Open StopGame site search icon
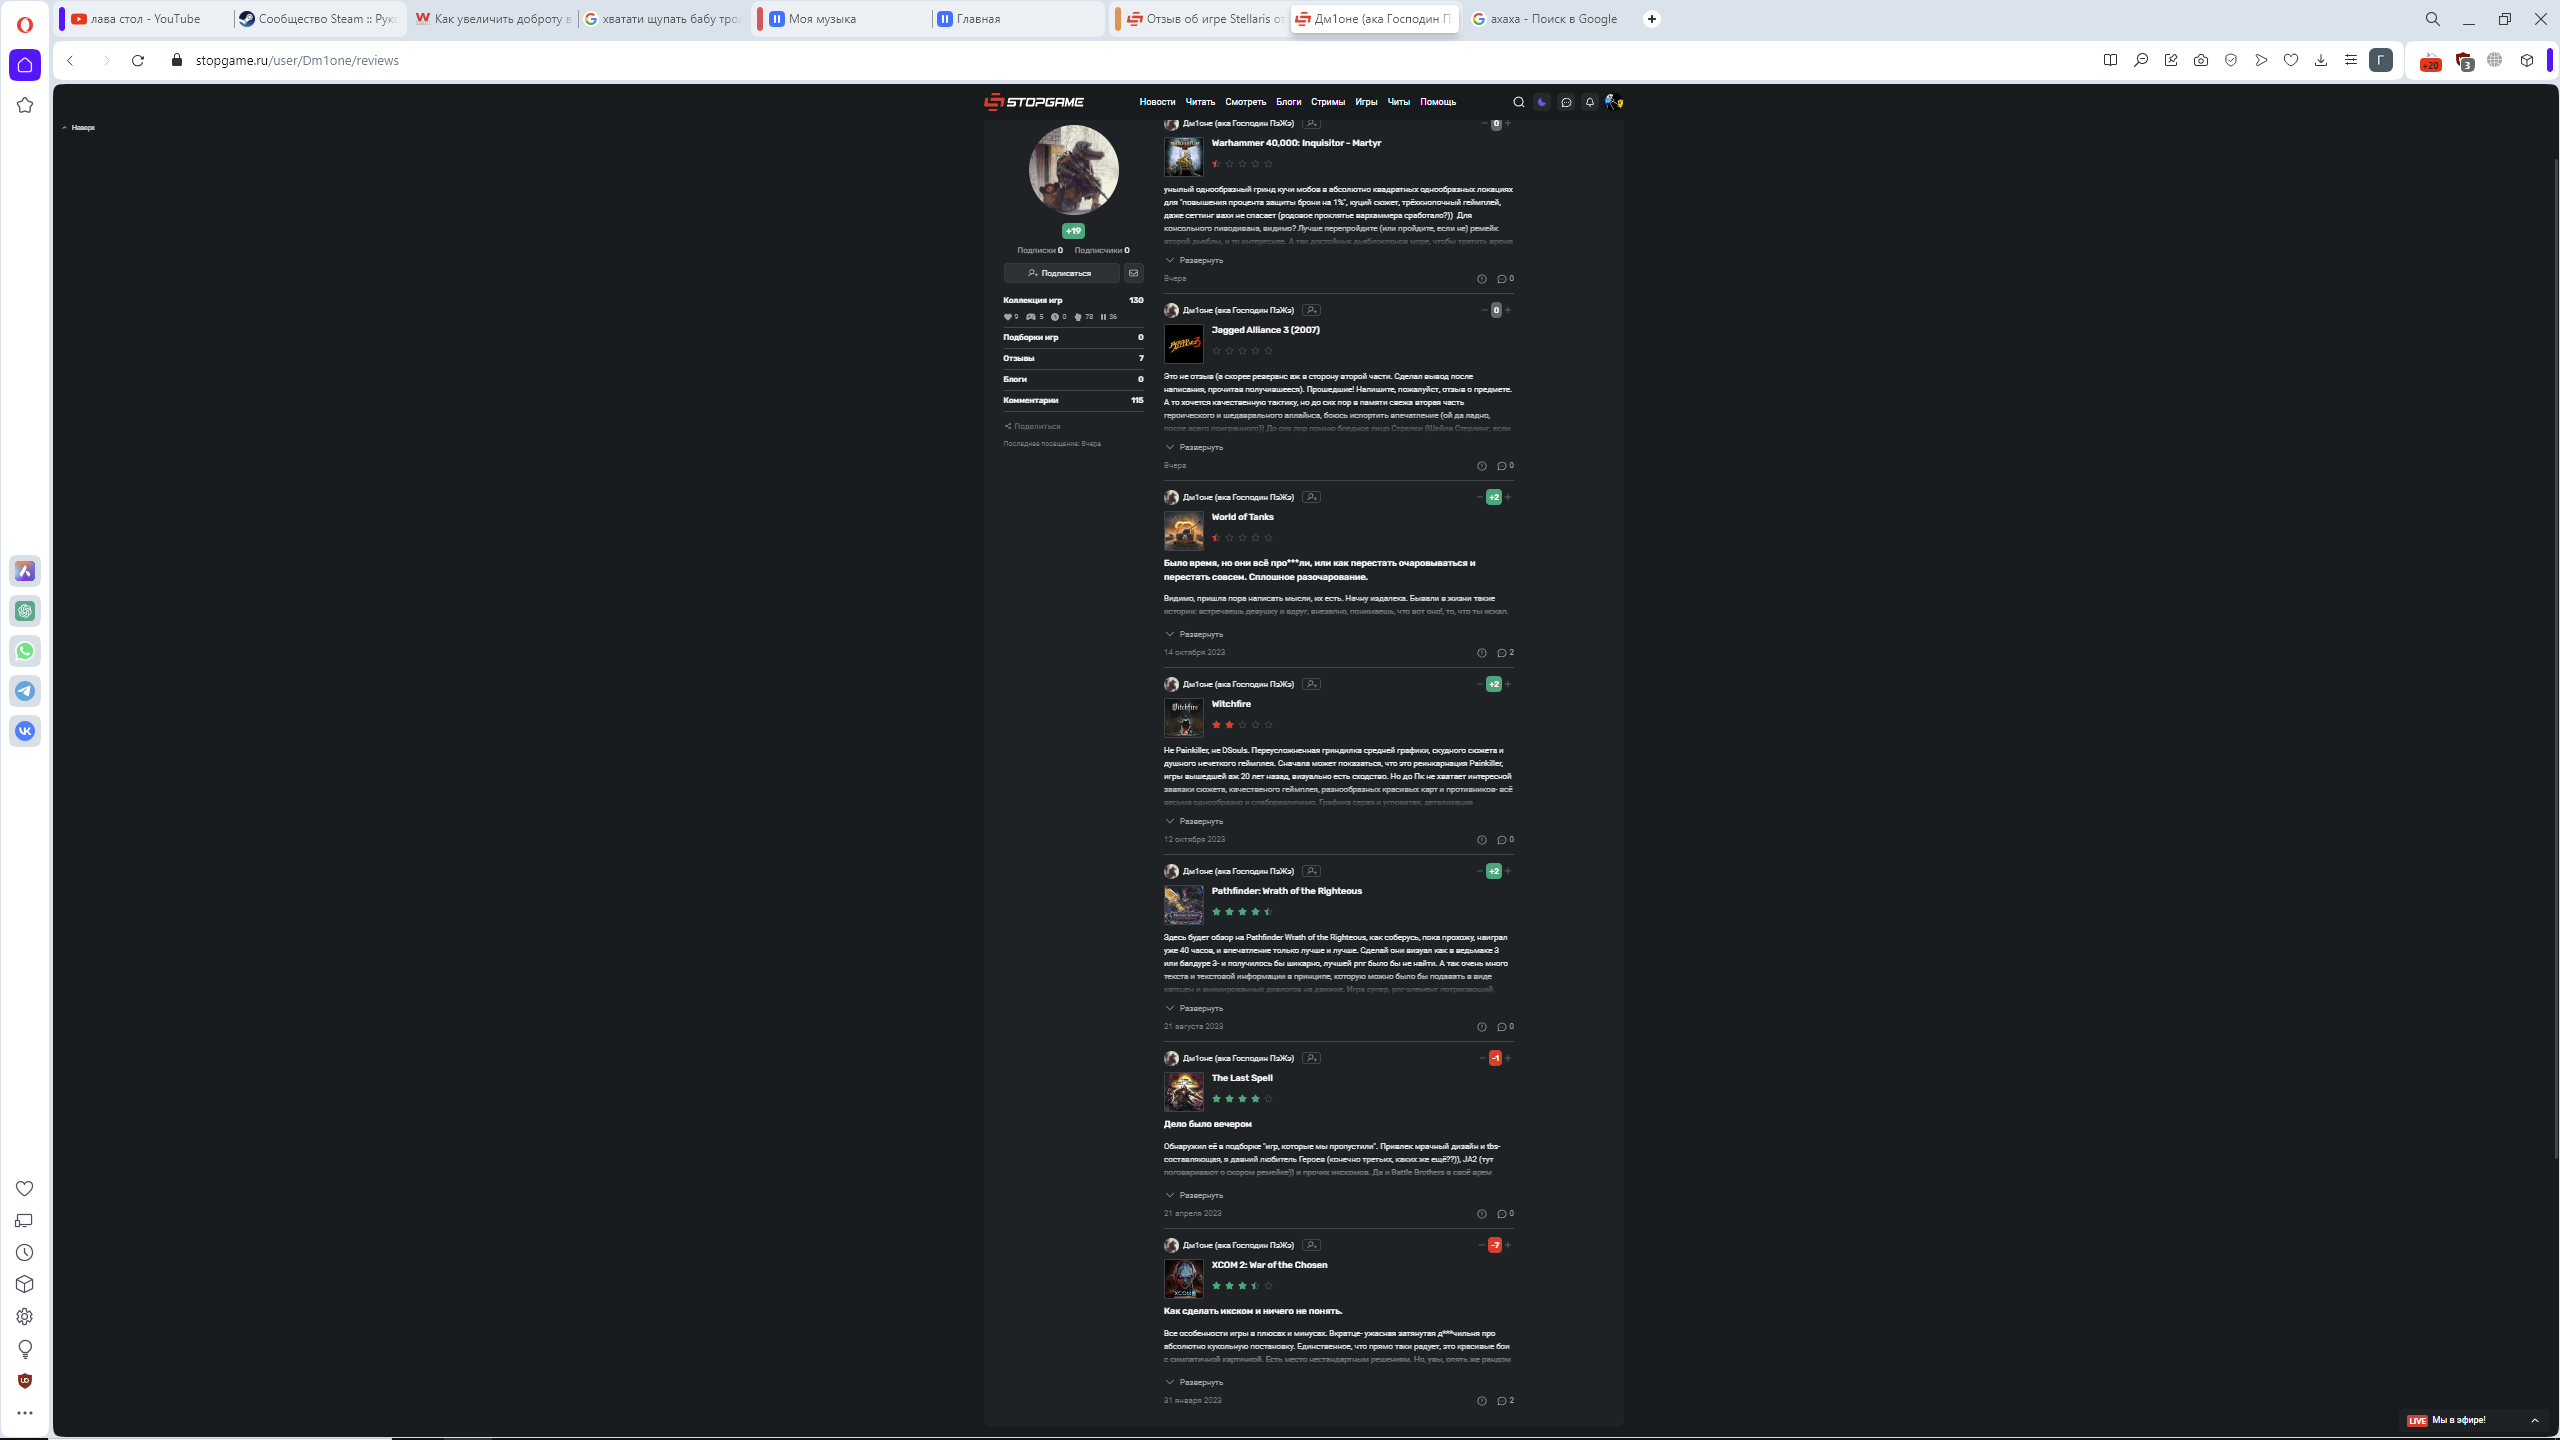This screenshot has height=1440, width=2560. 1518,102
